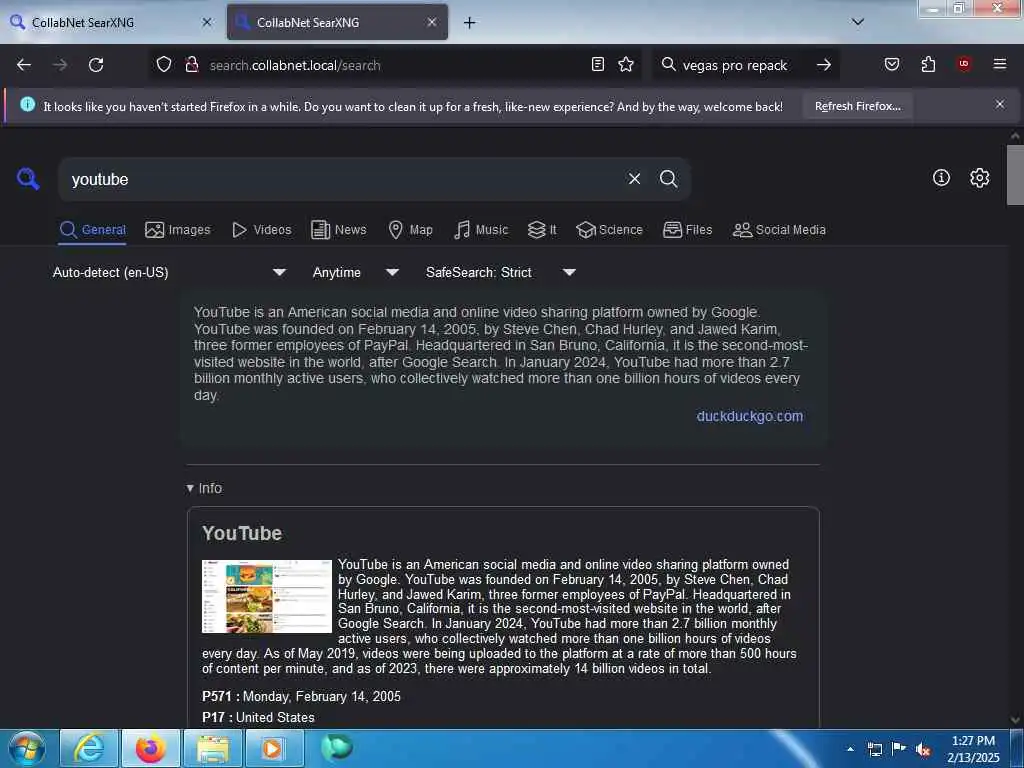Open the SafeSearch: Strict dropdown
Screen dimensions: 1024x768
pos(501,272)
